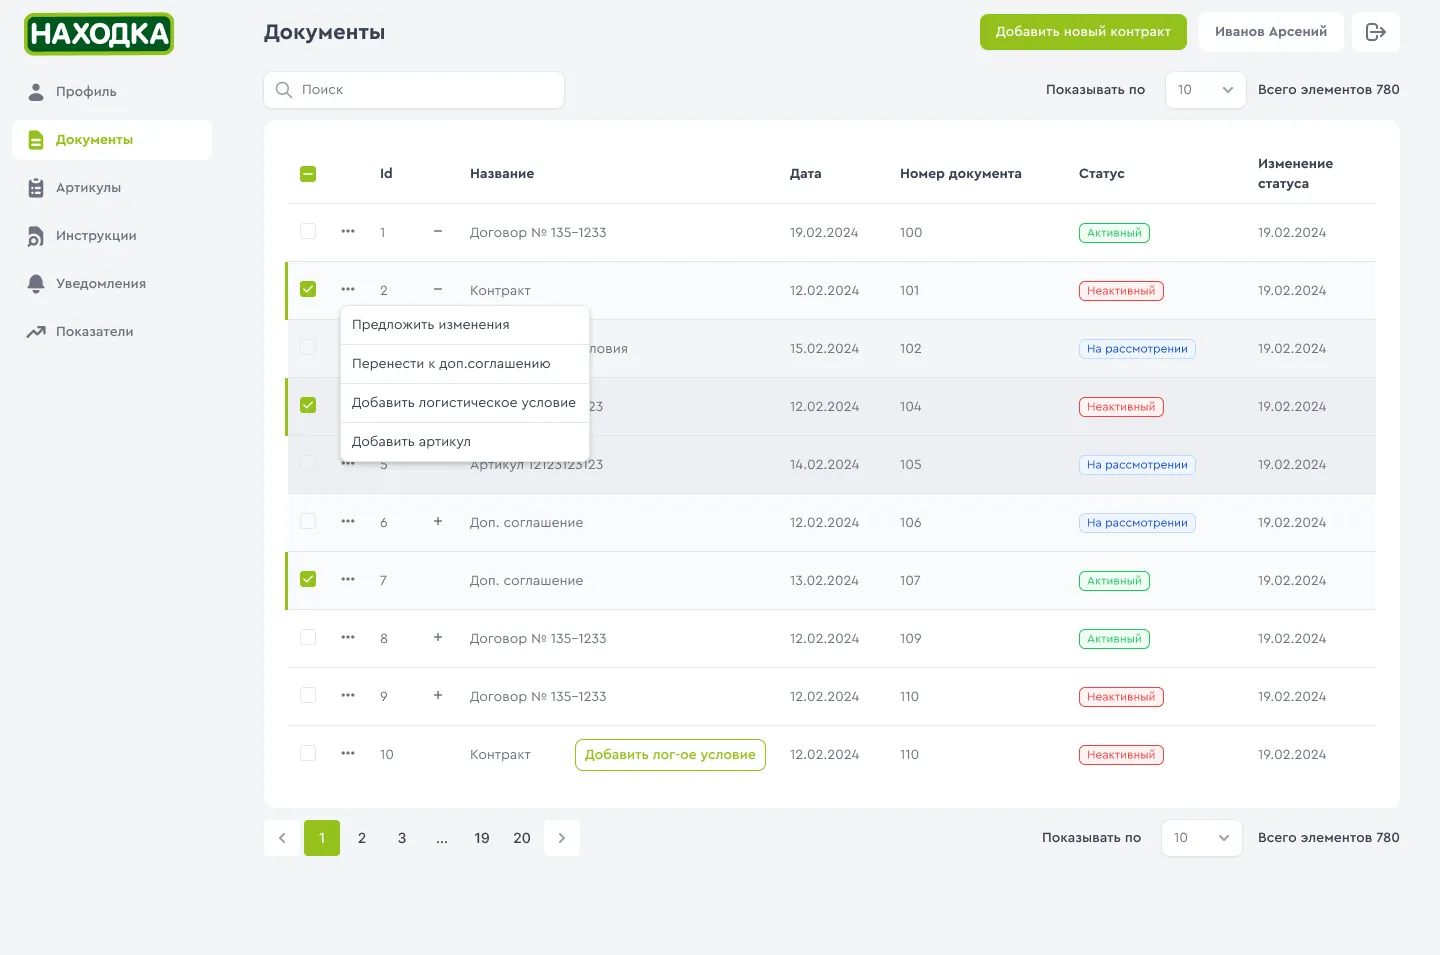Image resolution: width=1440 pixels, height=955 pixels.
Task: Click the Изменение статуса column header
Action: [x=1295, y=174]
